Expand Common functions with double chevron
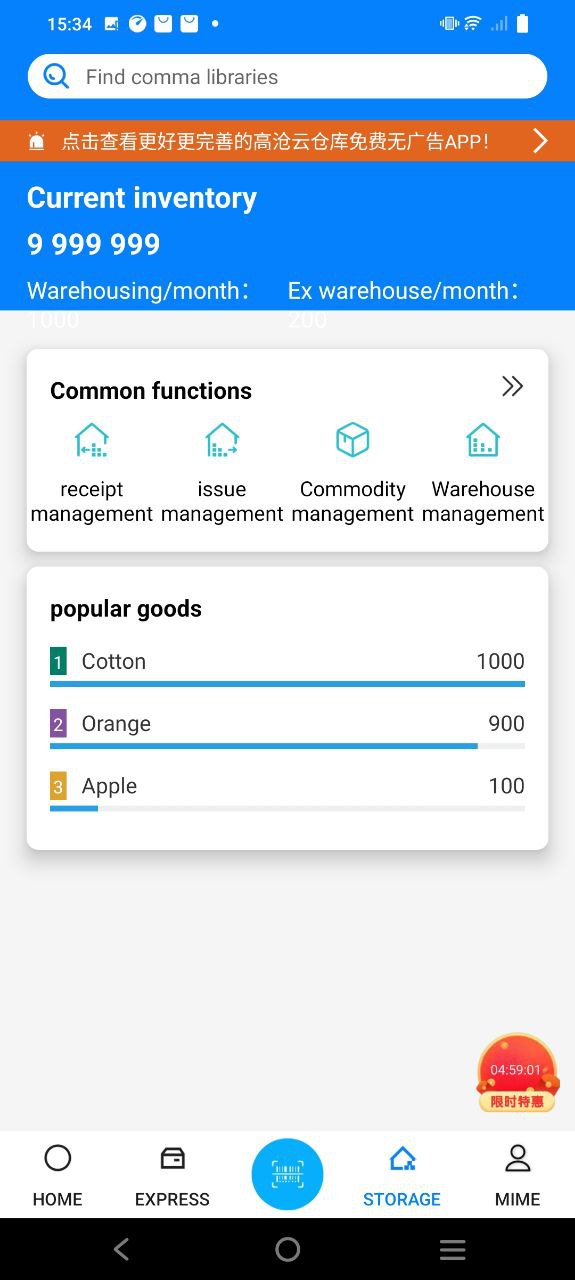This screenshot has width=575, height=1280. (x=512, y=387)
